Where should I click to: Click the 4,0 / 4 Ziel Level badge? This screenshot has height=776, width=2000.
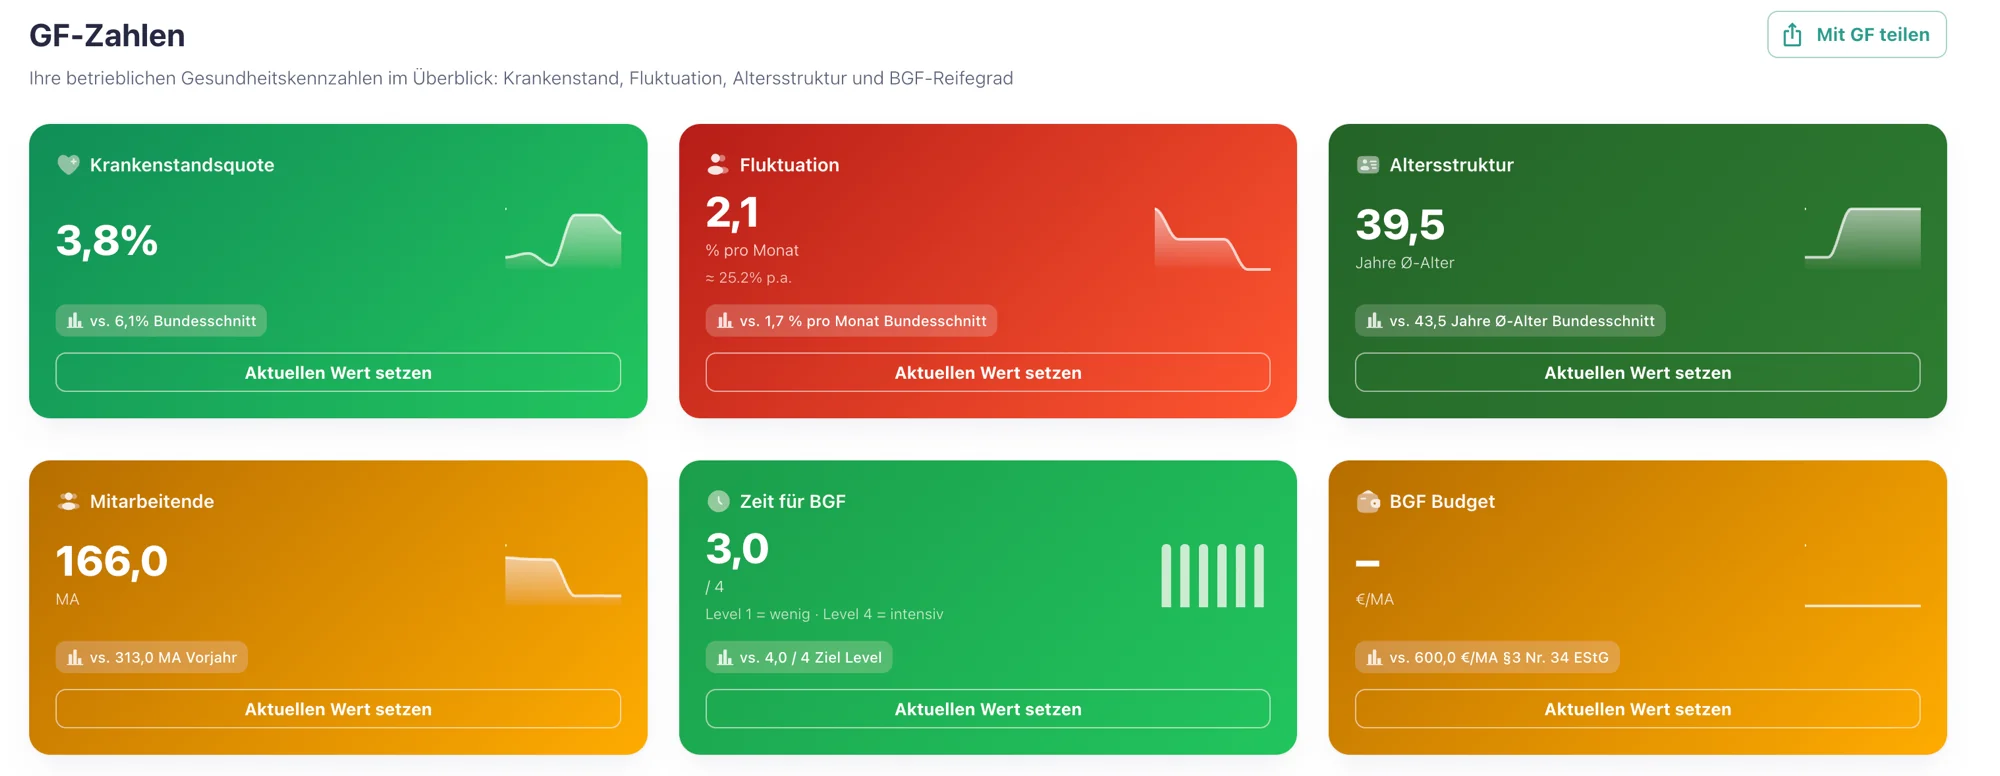click(798, 658)
